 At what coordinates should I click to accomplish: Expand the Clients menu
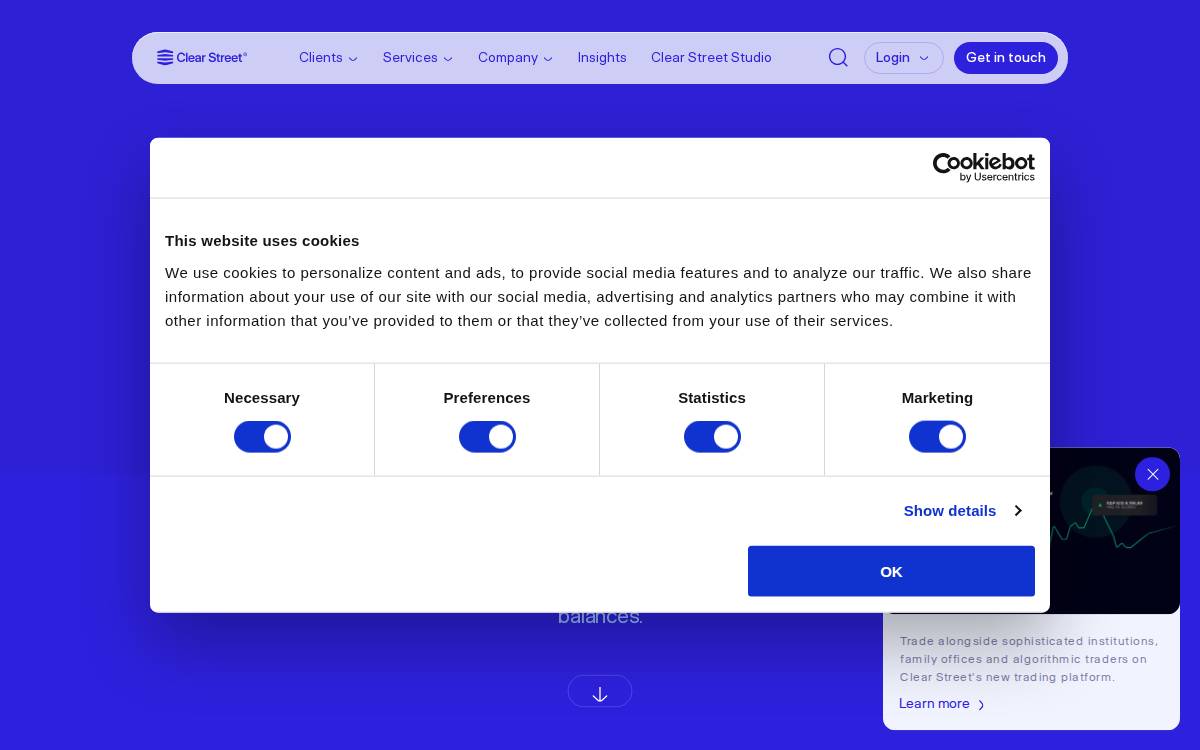[328, 58]
